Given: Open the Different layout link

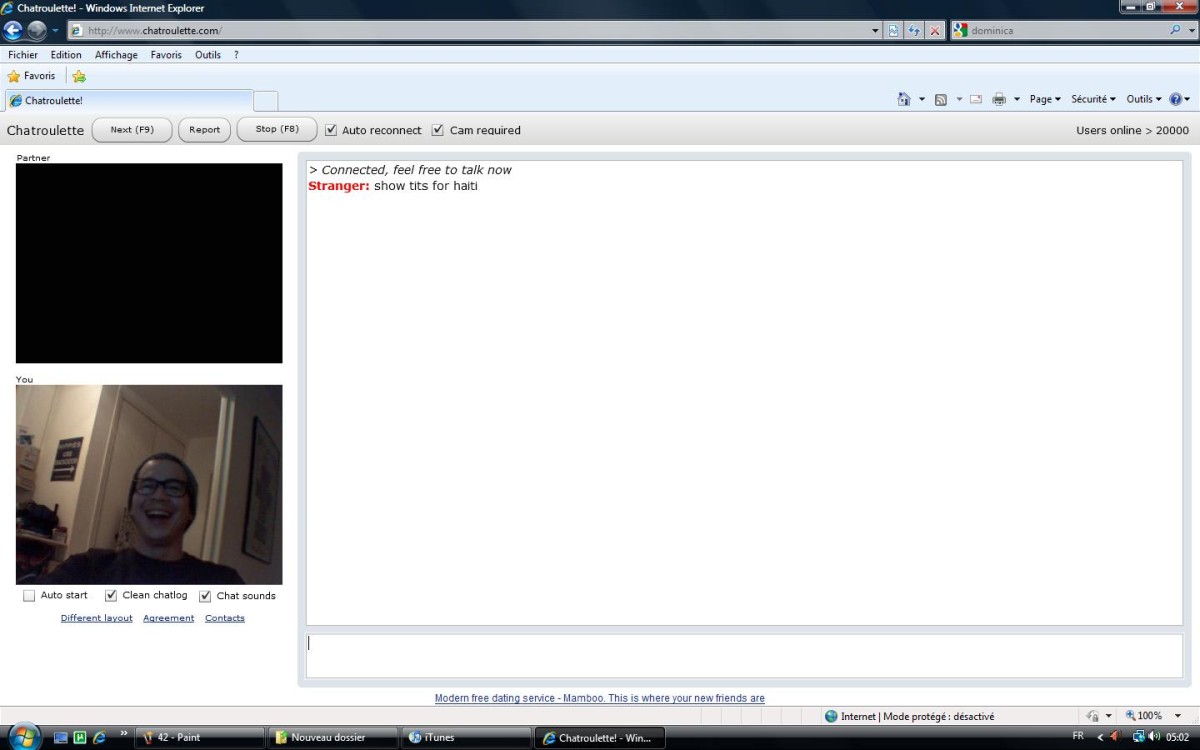Looking at the screenshot, I should click(x=97, y=618).
